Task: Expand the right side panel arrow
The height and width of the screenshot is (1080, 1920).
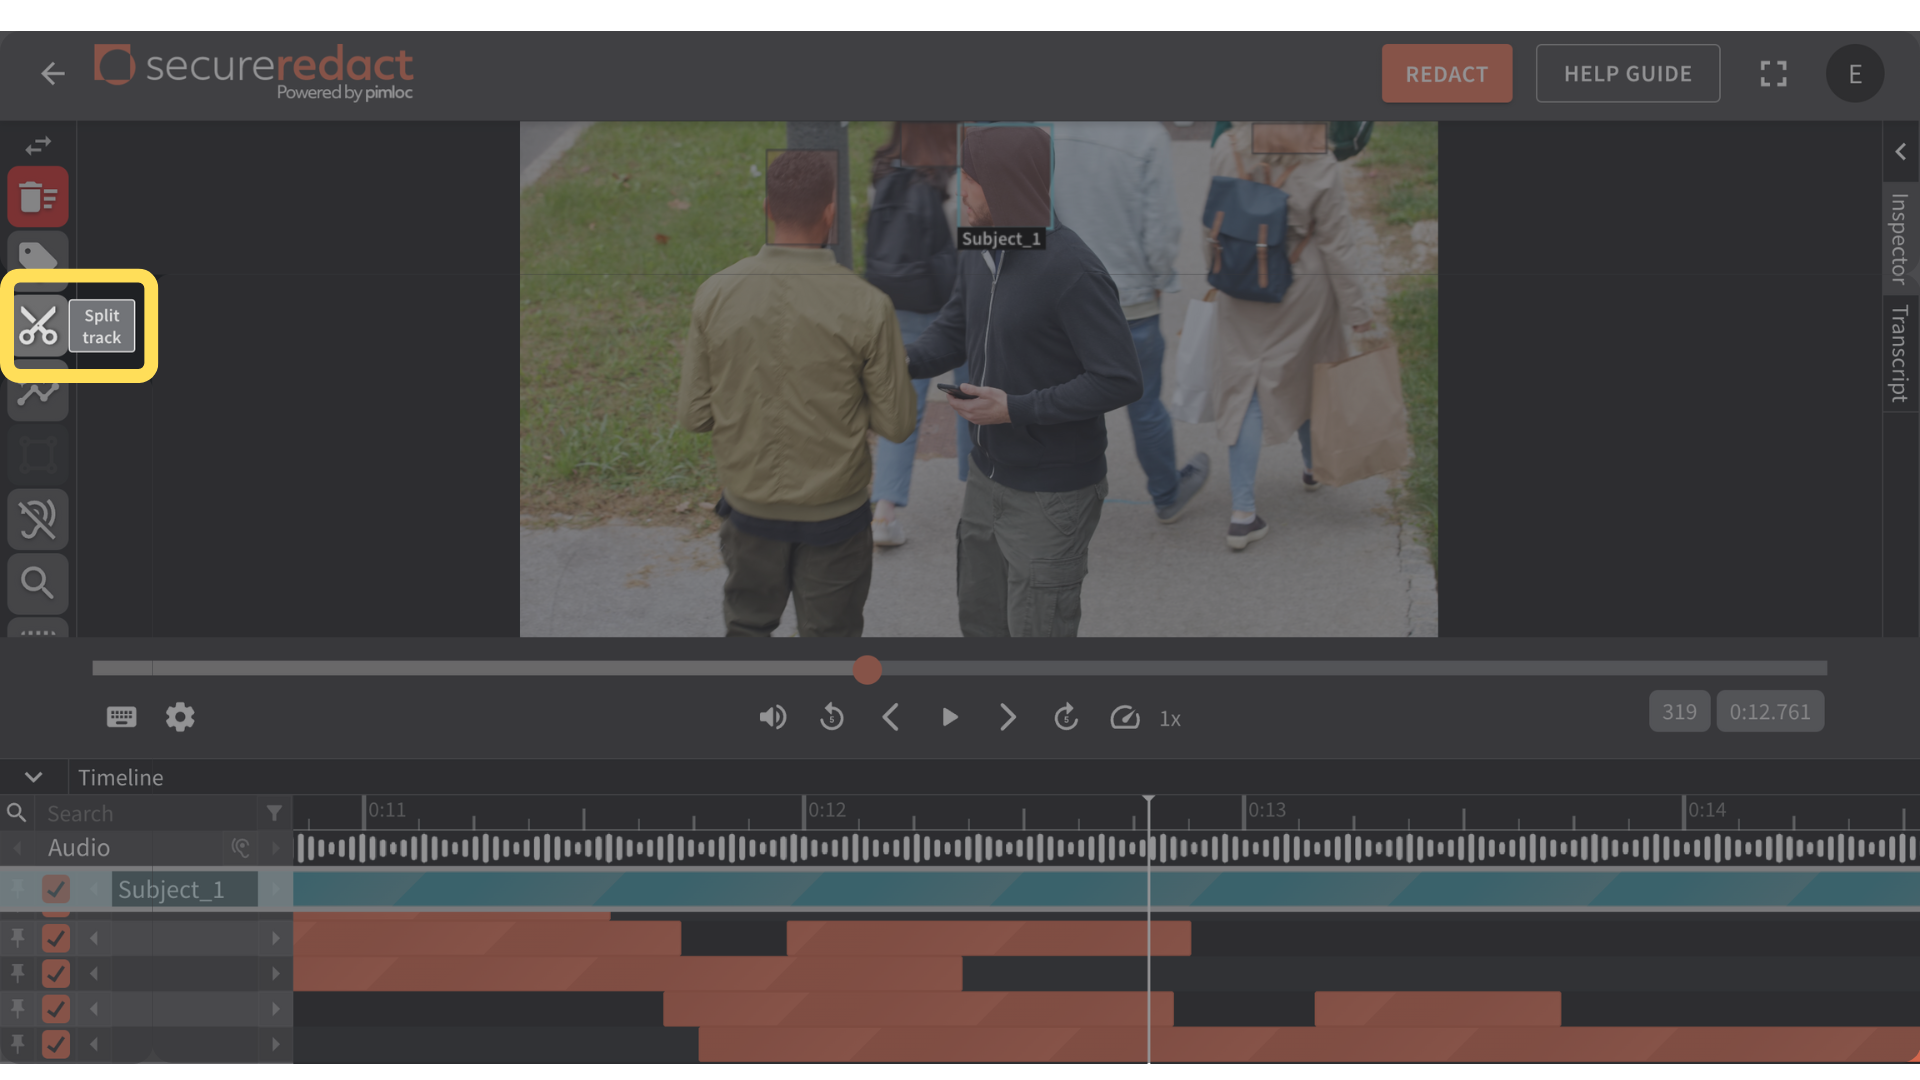Action: click(1900, 152)
